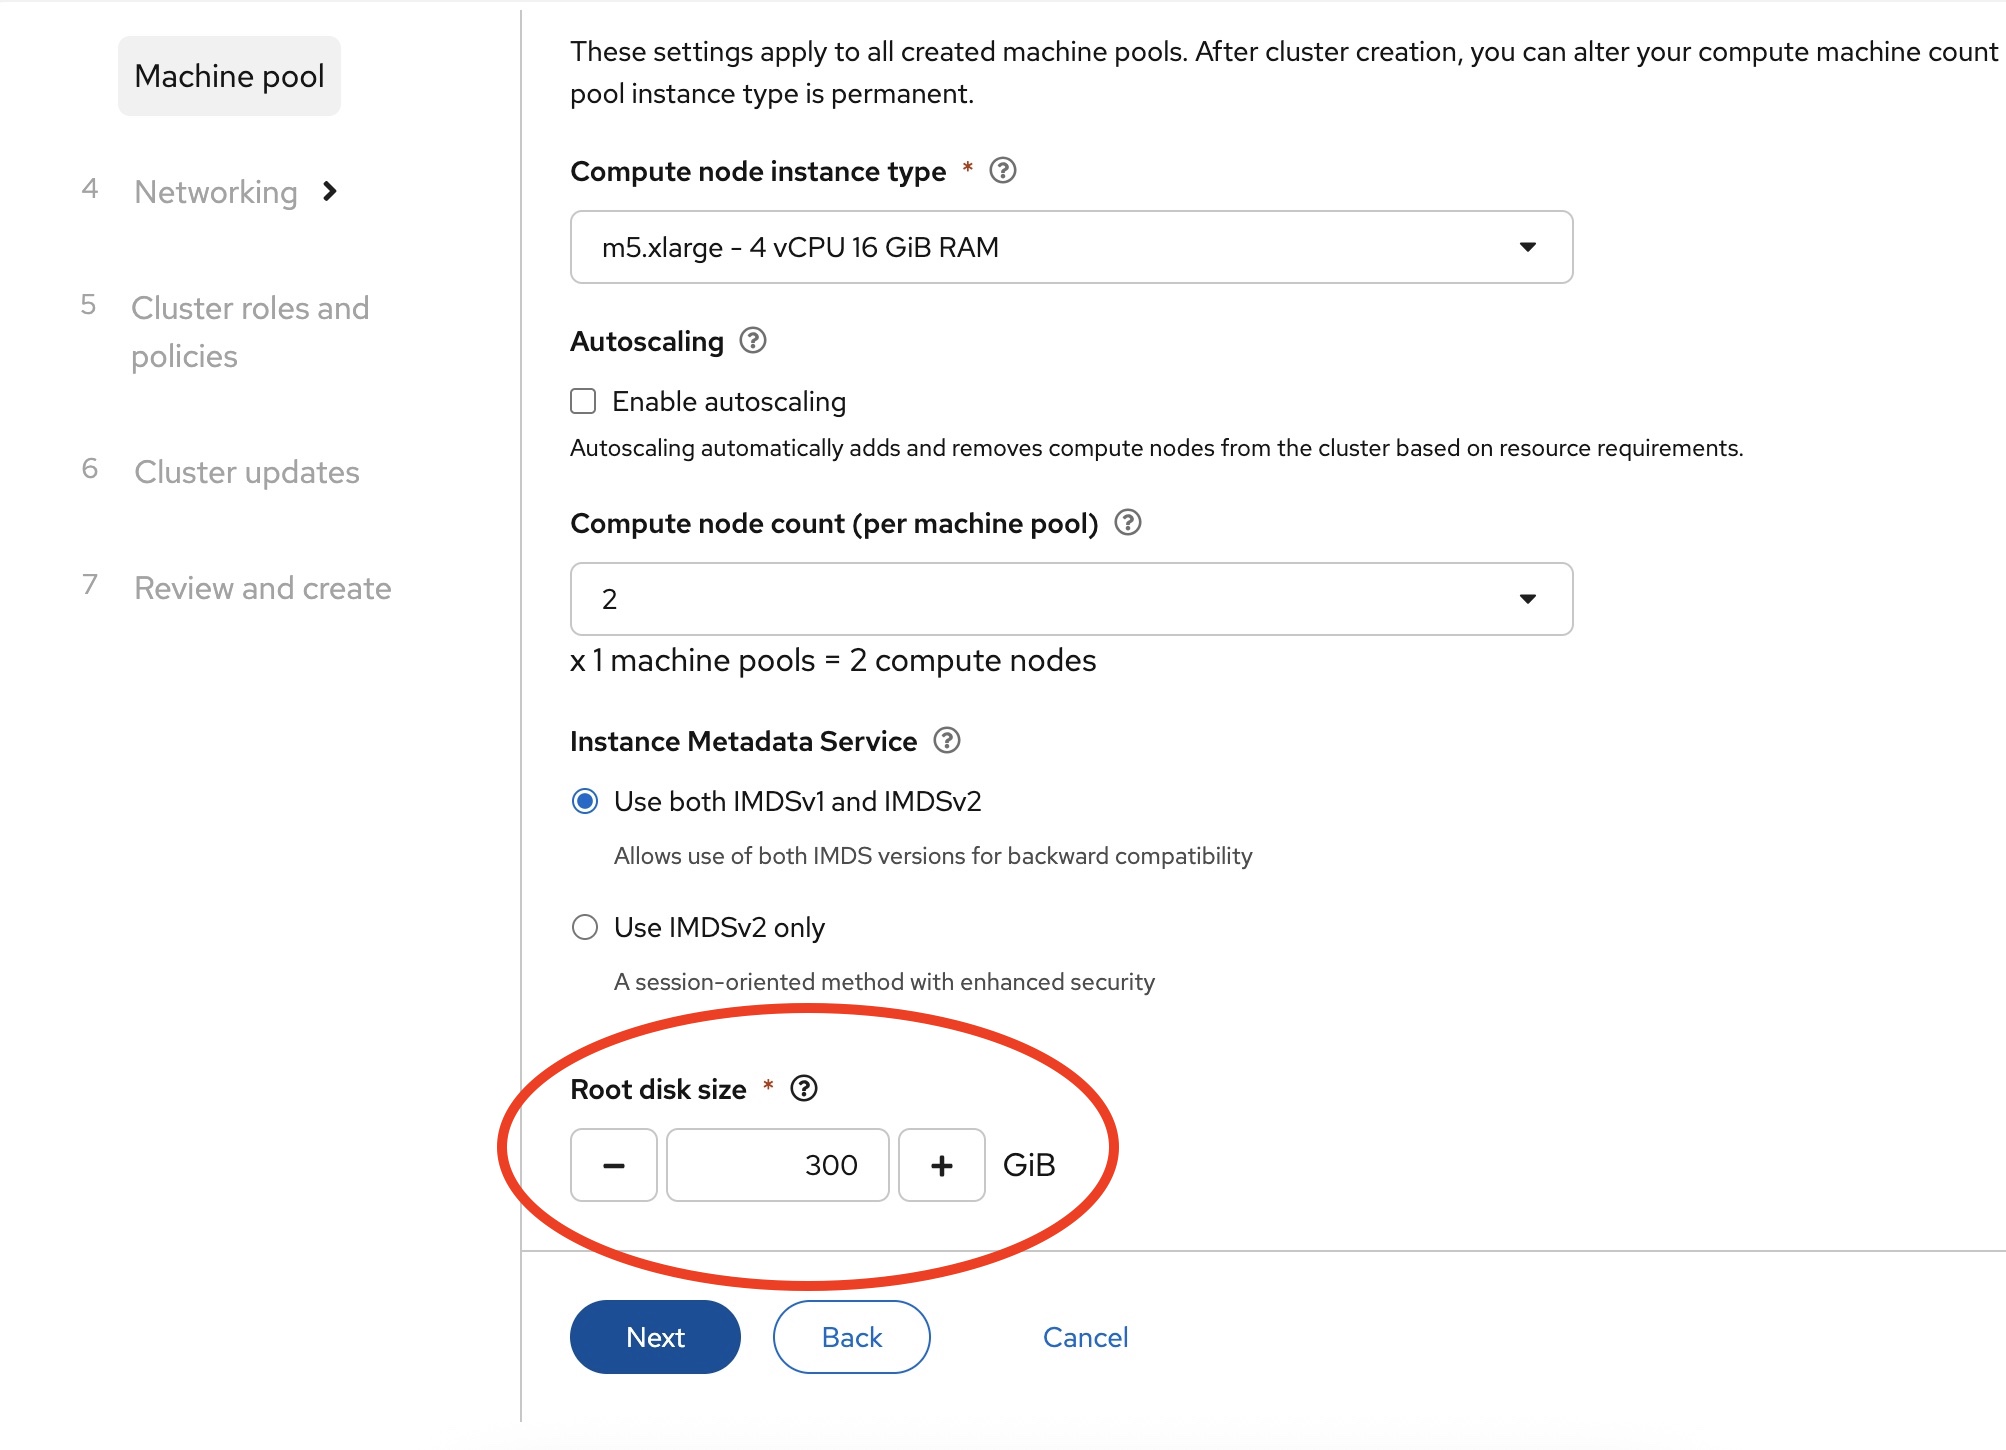The height and width of the screenshot is (1450, 2006).
Task: Click help icon next to Compute node instance type
Action: pyautogui.click(x=1002, y=171)
